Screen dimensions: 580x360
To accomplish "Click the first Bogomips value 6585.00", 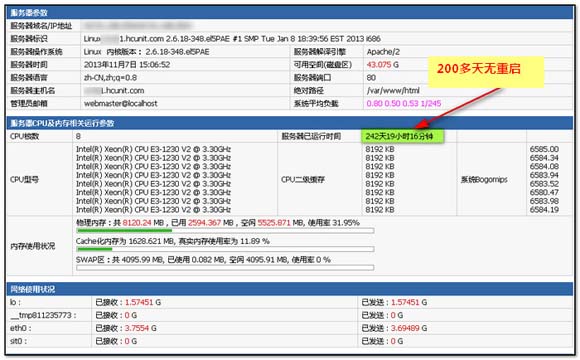I will pos(544,149).
